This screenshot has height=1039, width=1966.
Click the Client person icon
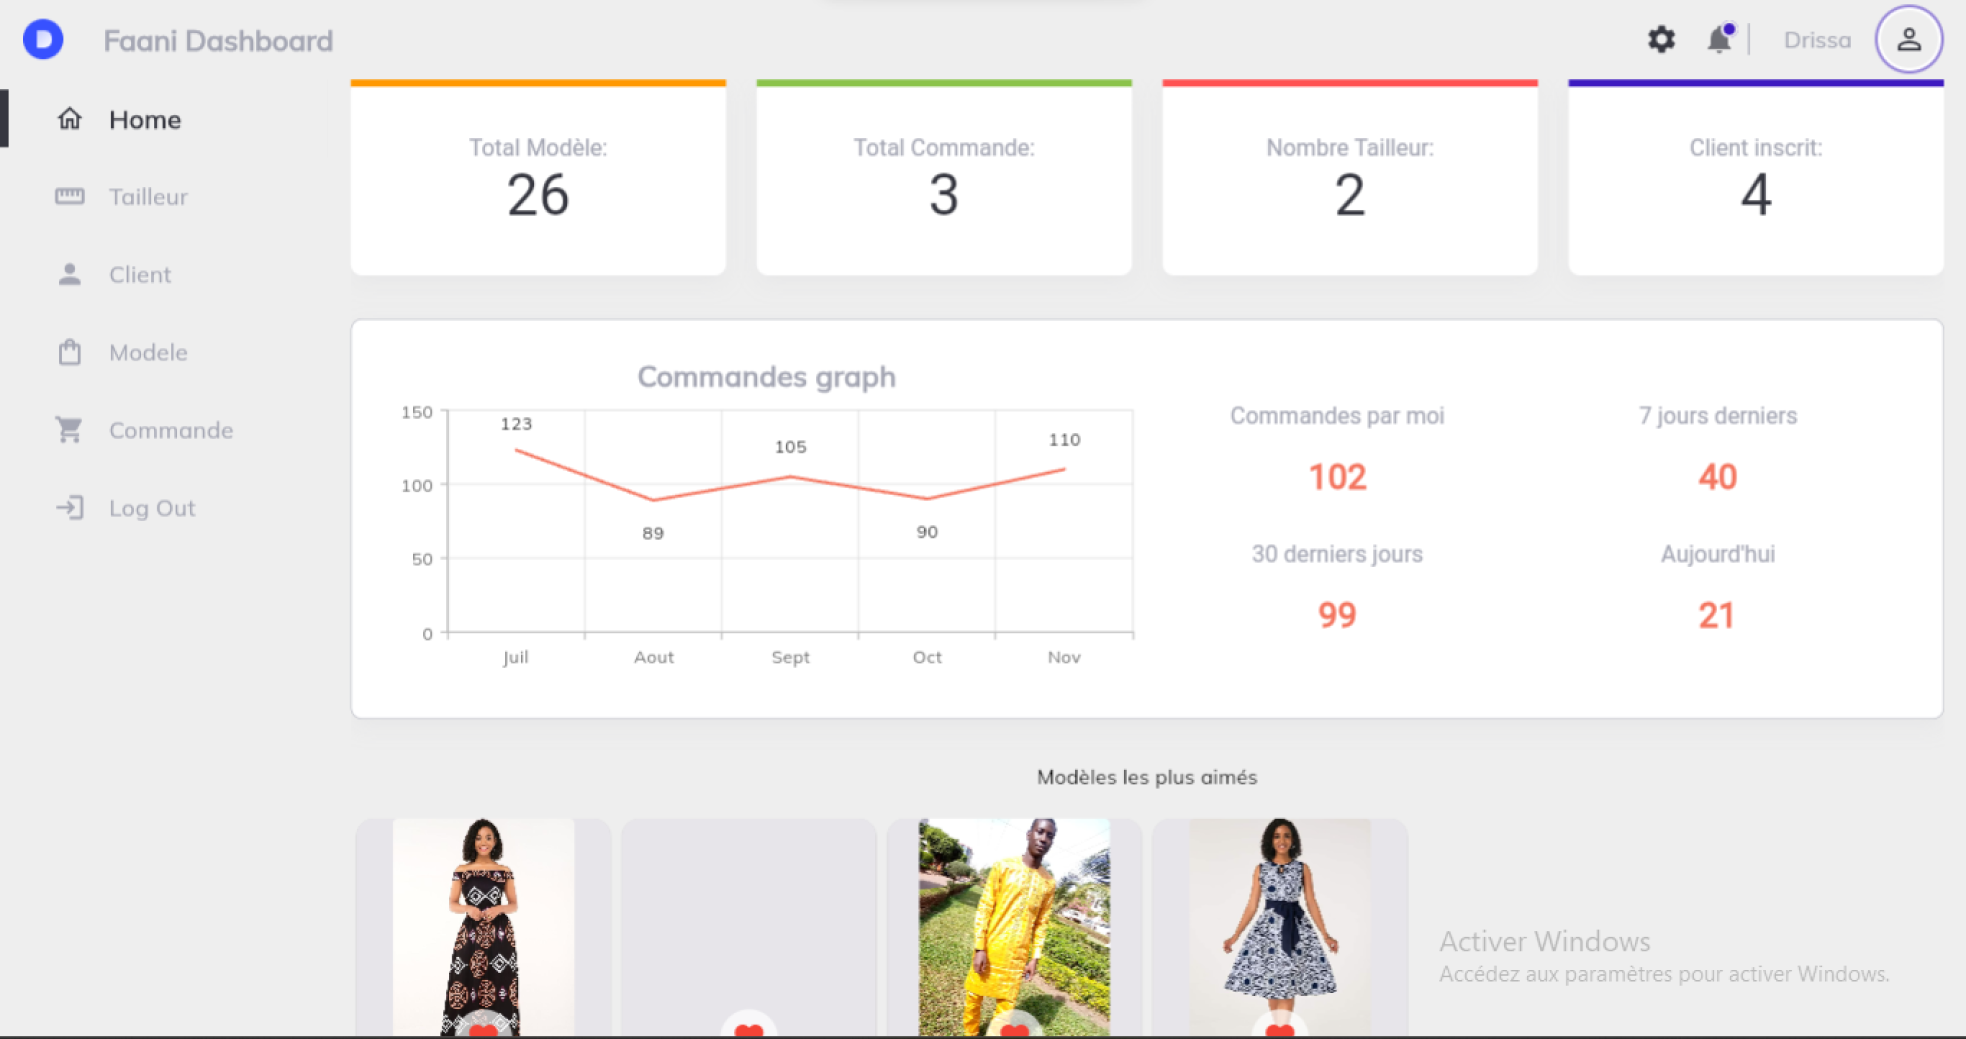(x=69, y=274)
